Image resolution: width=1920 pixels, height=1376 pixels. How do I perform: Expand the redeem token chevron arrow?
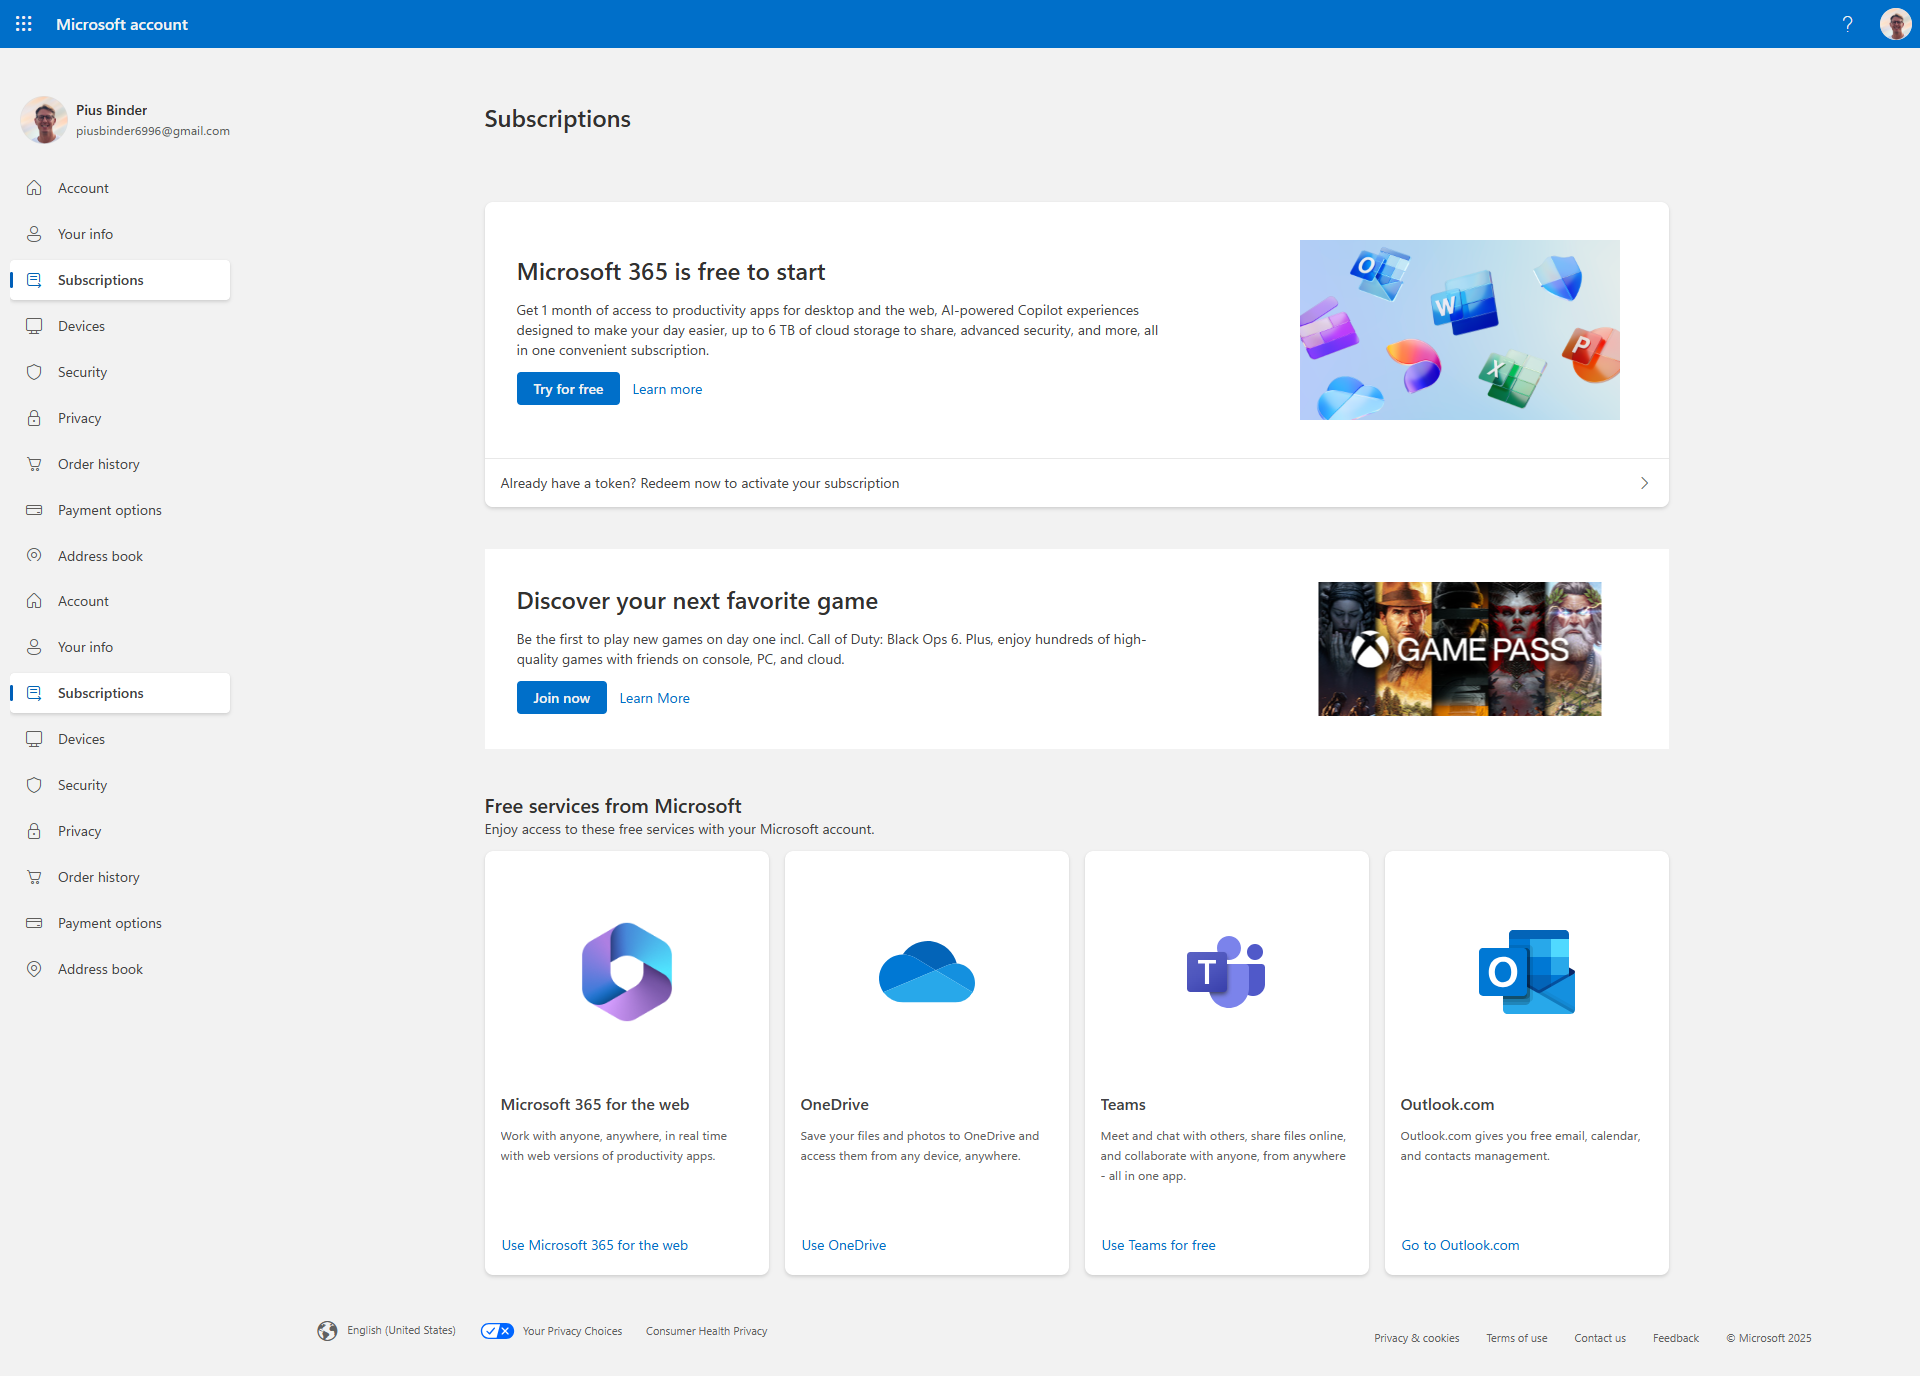[x=1644, y=483]
